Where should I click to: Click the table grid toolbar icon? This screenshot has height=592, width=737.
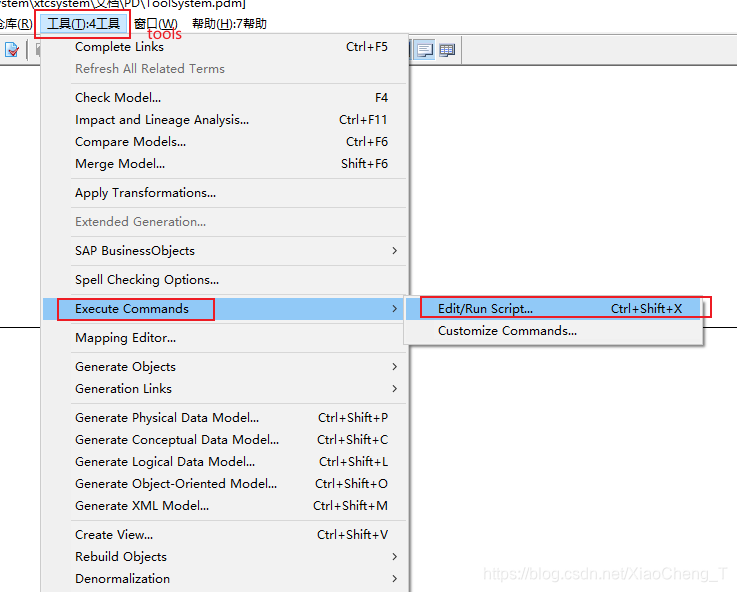(x=447, y=49)
